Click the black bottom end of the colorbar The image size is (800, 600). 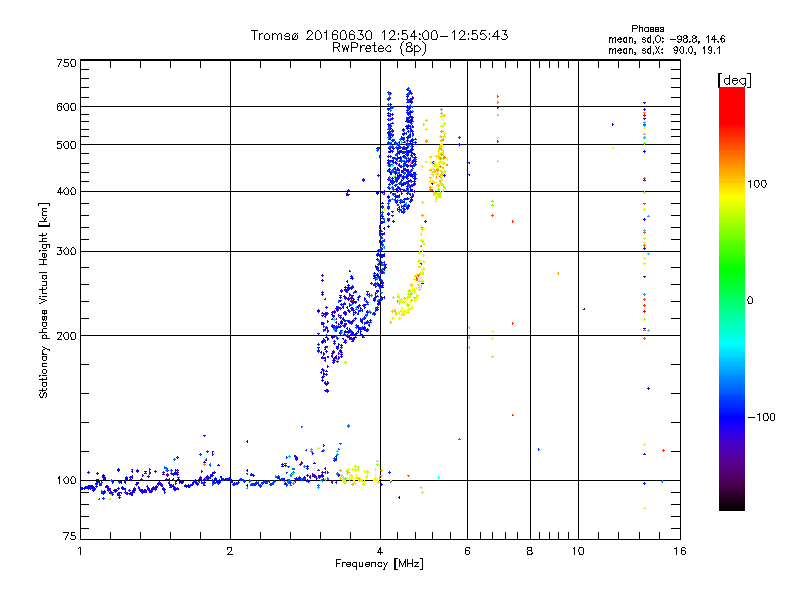pos(732,503)
